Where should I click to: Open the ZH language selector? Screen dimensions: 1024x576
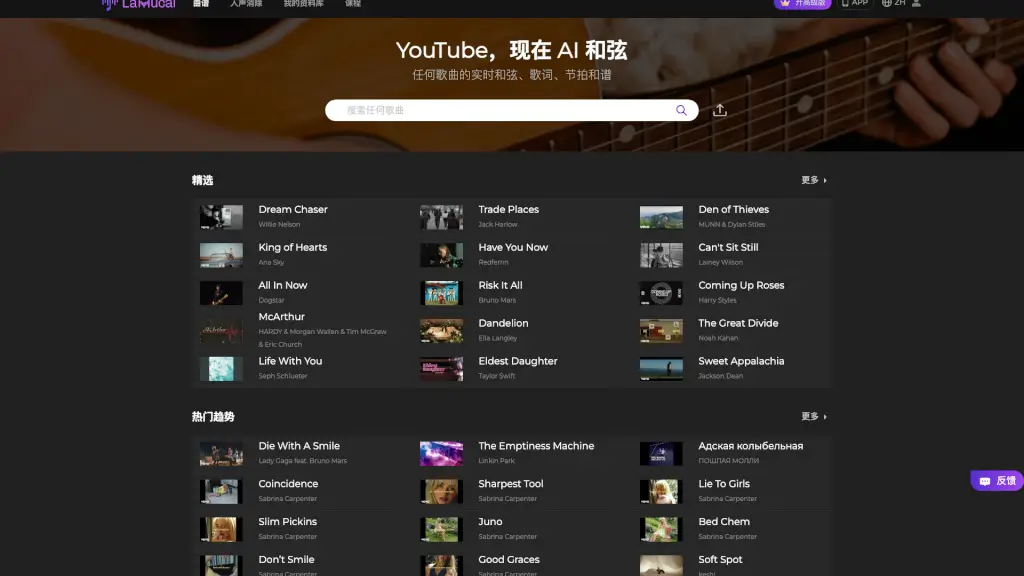pyautogui.click(x=893, y=3)
